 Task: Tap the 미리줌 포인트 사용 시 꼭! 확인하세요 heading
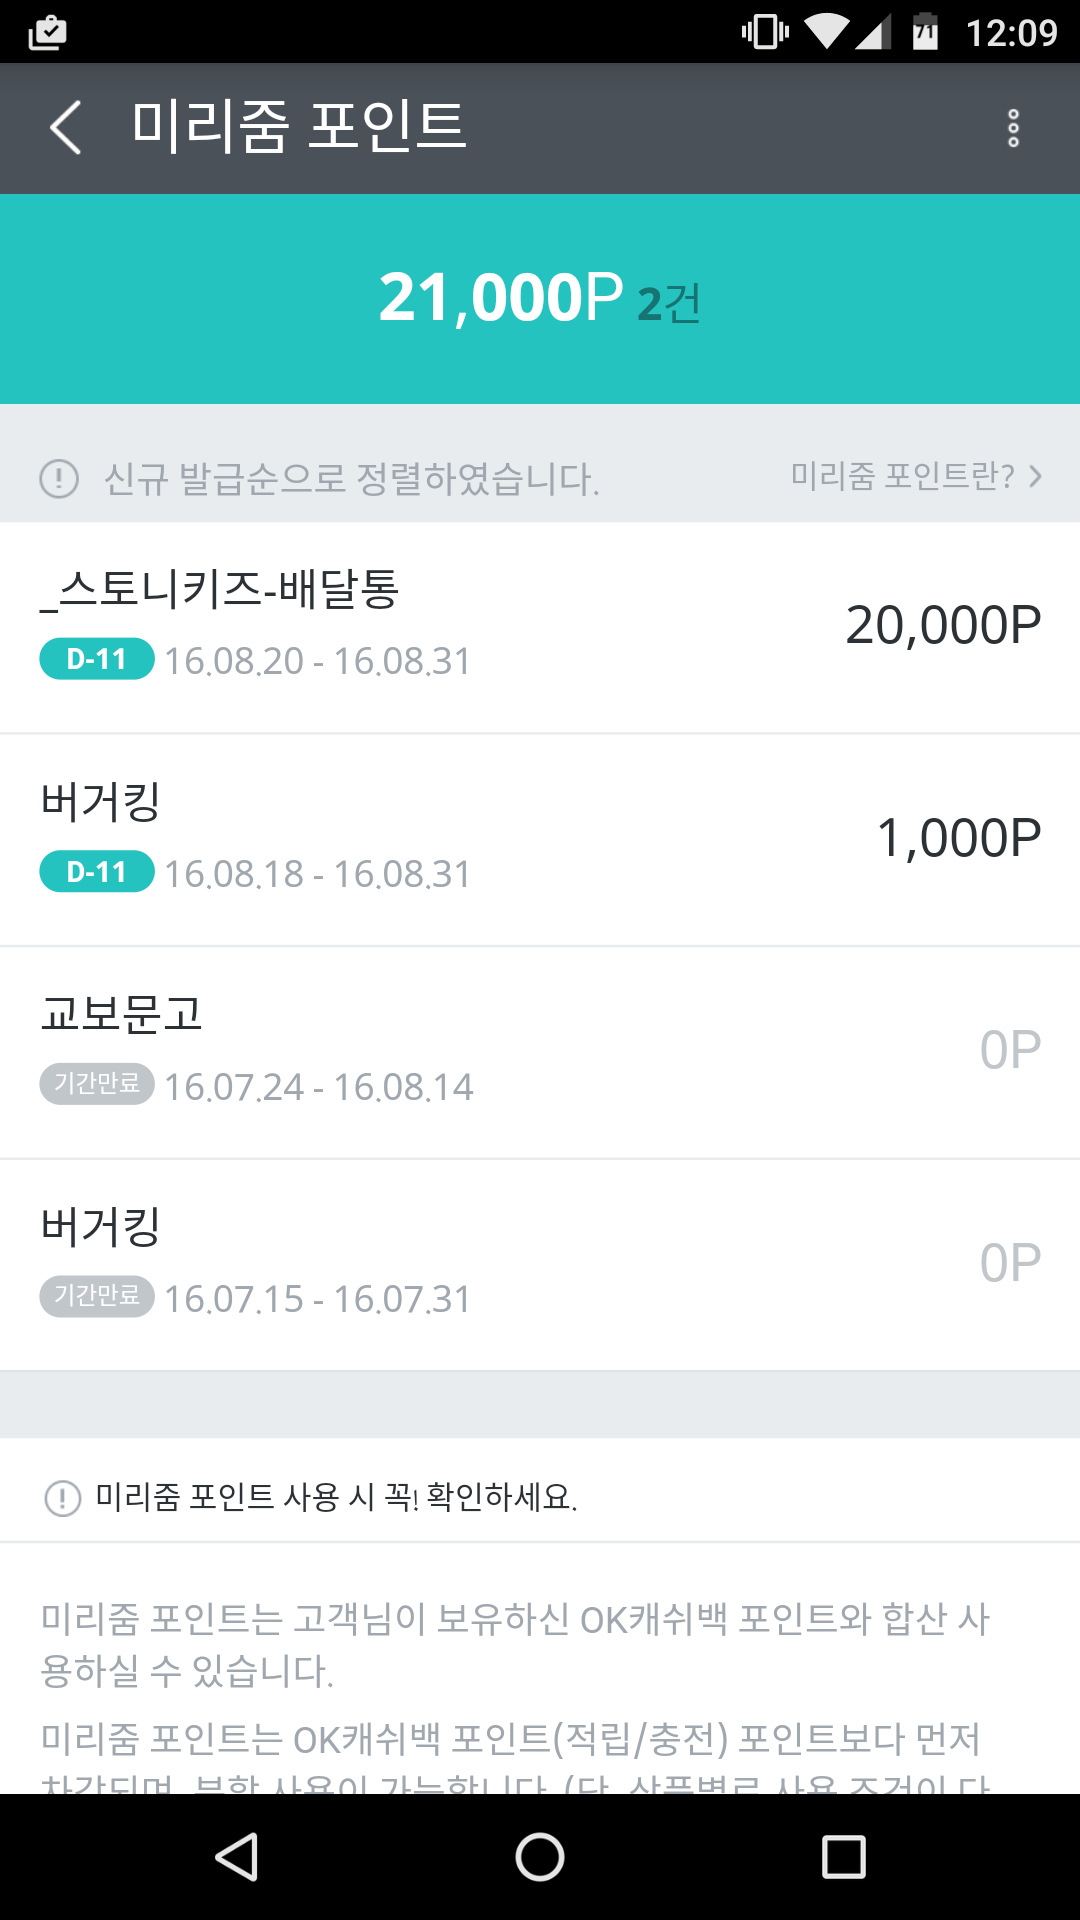[336, 1497]
